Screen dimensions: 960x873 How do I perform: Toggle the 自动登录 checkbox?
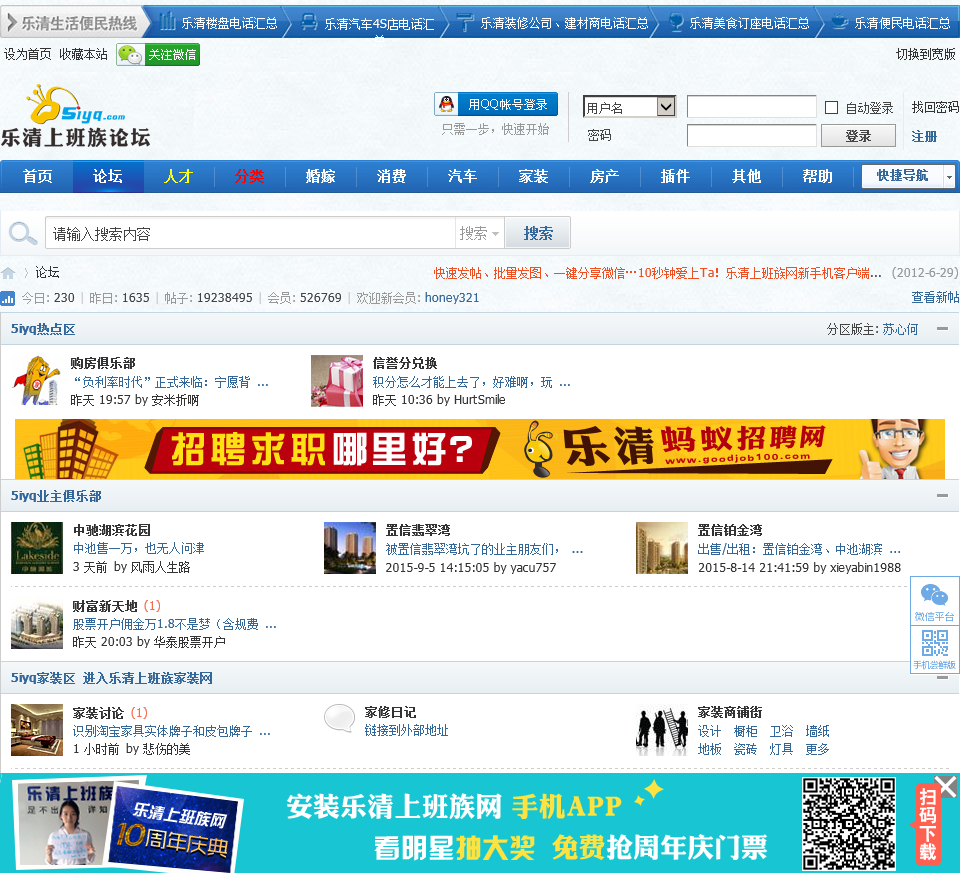[831, 108]
